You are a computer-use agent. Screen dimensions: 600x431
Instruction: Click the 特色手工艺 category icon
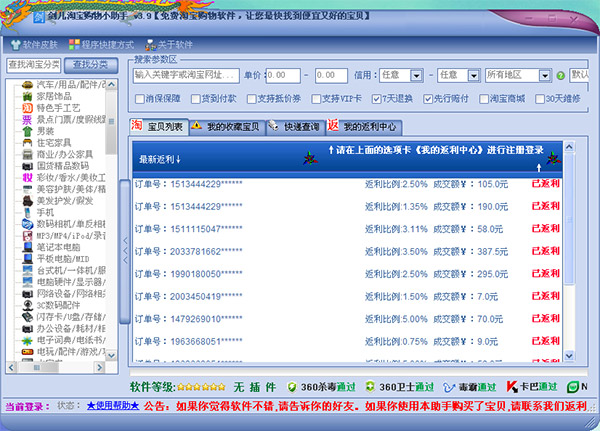pos(27,108)
